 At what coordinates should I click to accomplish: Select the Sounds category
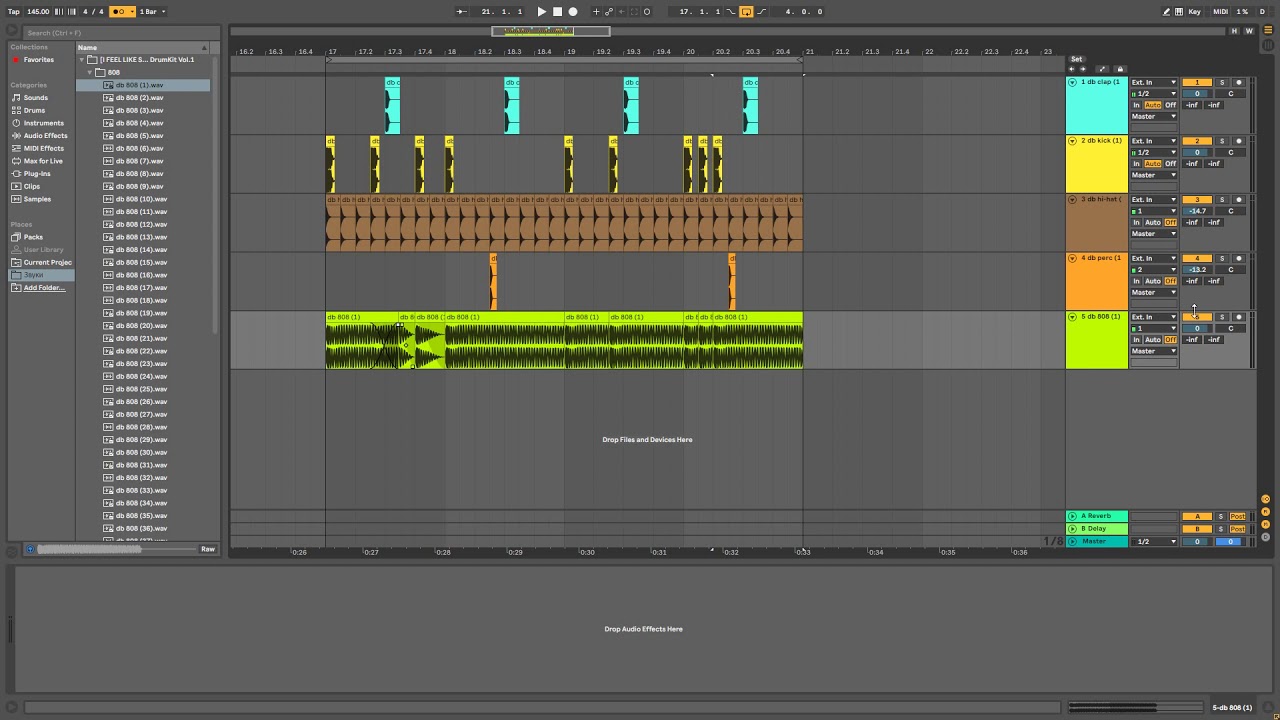(36, 98)
